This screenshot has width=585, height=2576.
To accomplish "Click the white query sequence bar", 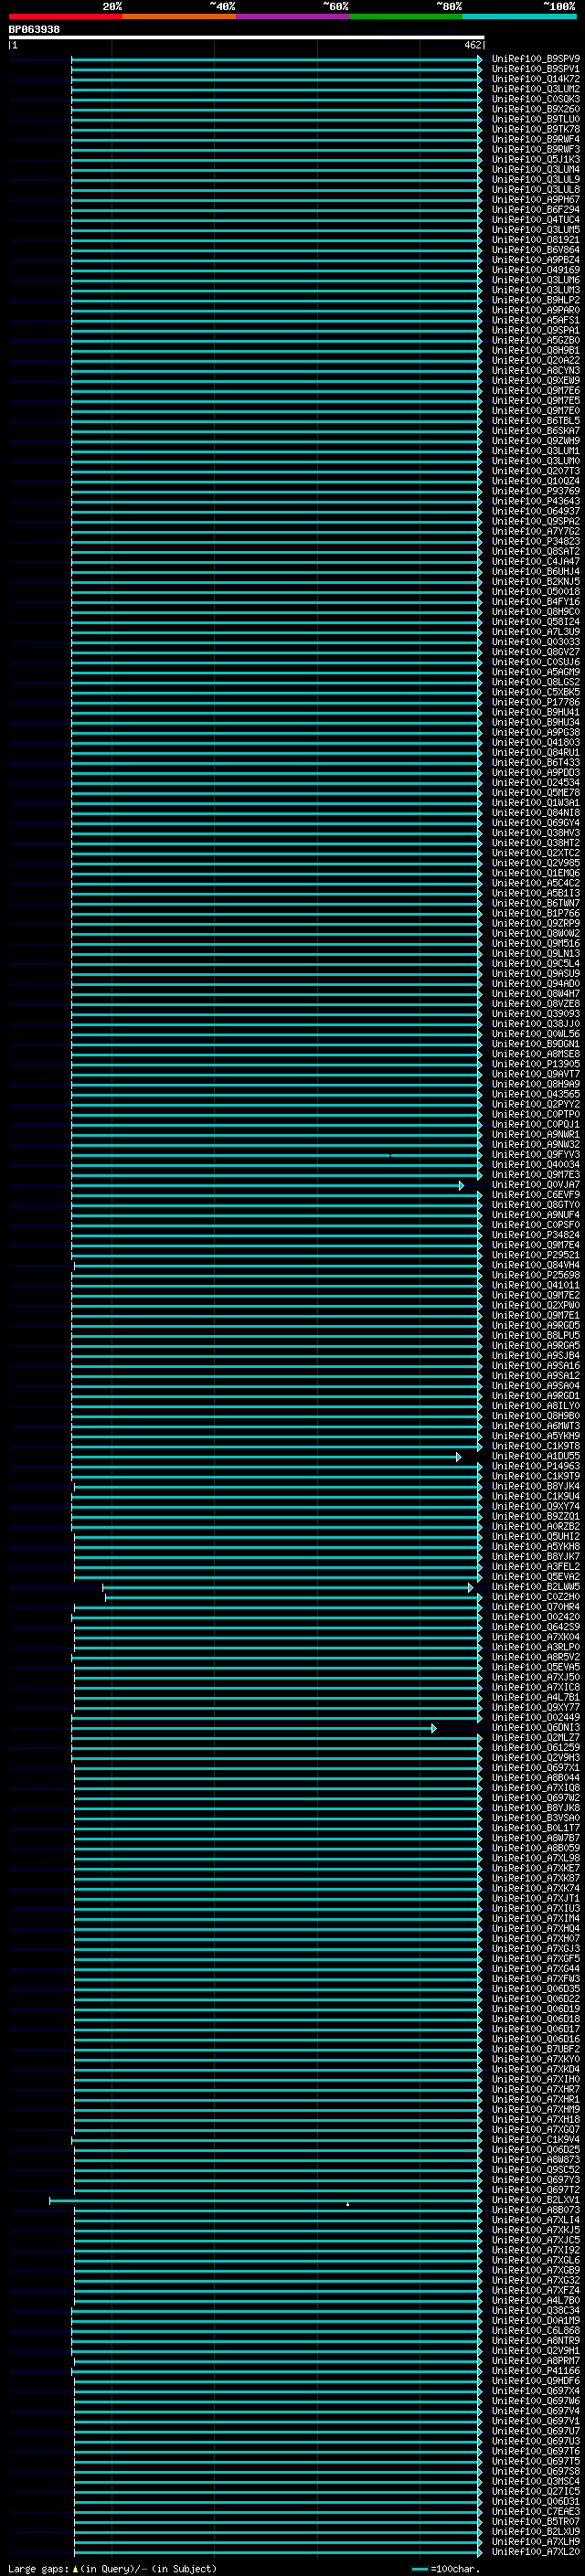I will [246, 38].
